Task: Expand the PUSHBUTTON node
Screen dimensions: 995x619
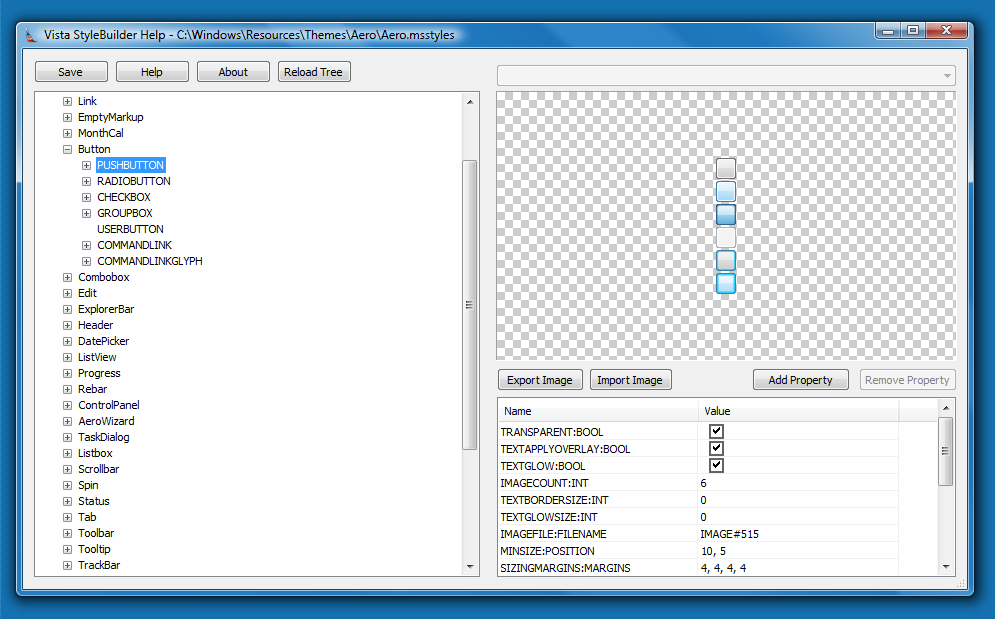Action: pyautogui.click(x=86, y=166)
